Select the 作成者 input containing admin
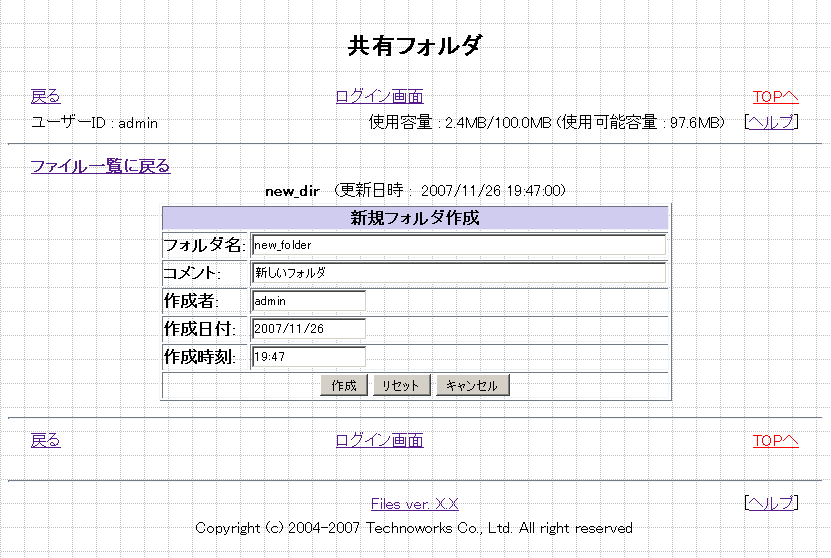Screen dimensions: 831x558 pos(308,301)
